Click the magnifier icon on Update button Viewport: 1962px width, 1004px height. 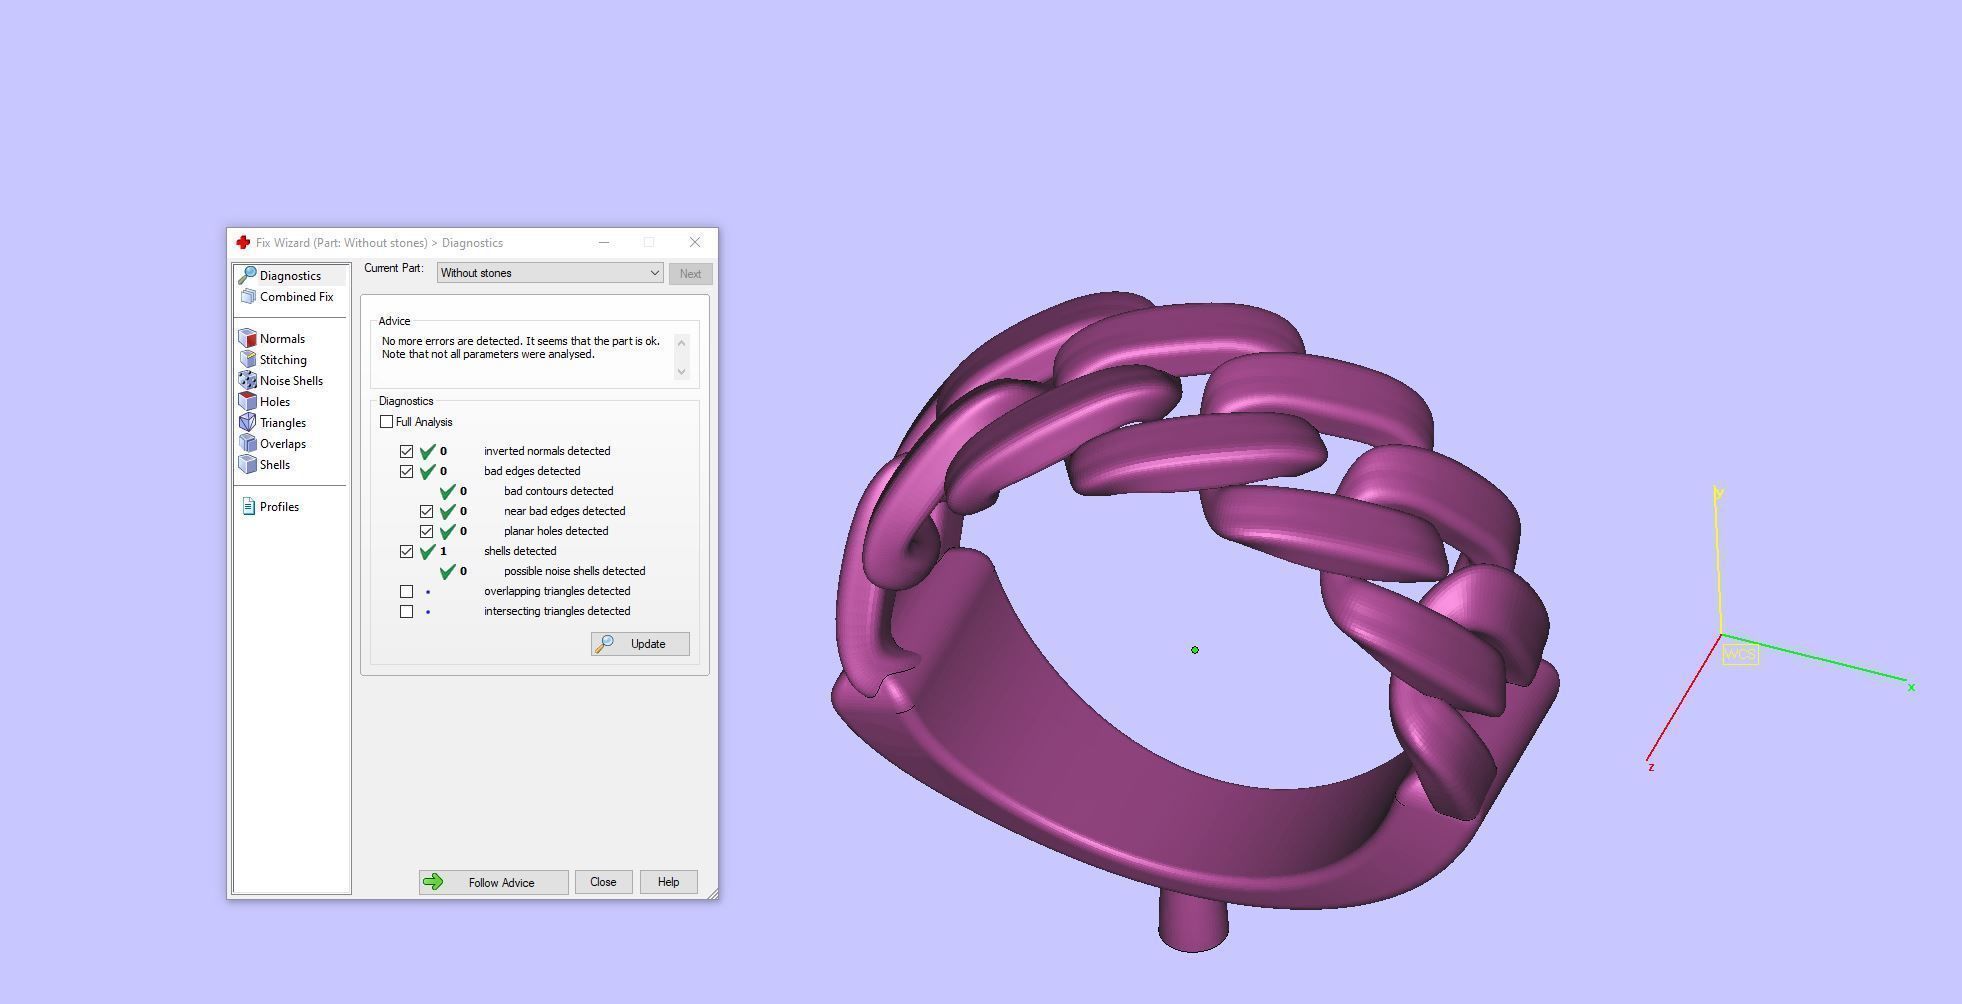coord(604,644)
